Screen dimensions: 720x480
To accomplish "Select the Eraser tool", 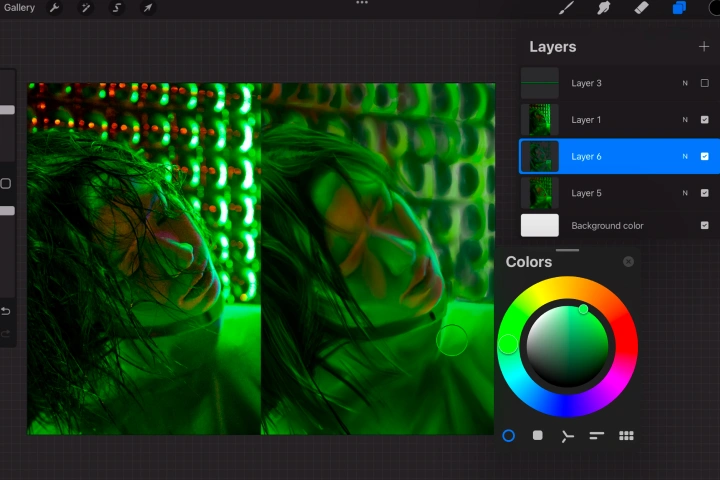I will pyautogui.click(x=641, y=8).
